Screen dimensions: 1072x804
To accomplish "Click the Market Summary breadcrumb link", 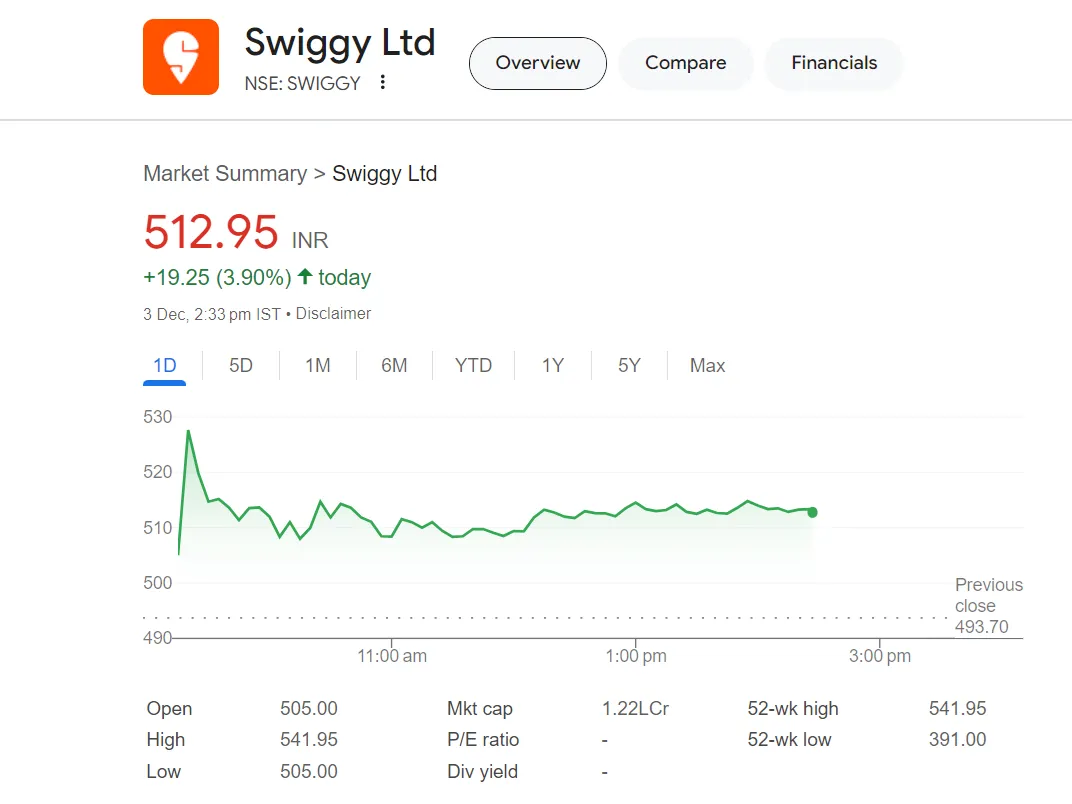I will pos(225,174).
